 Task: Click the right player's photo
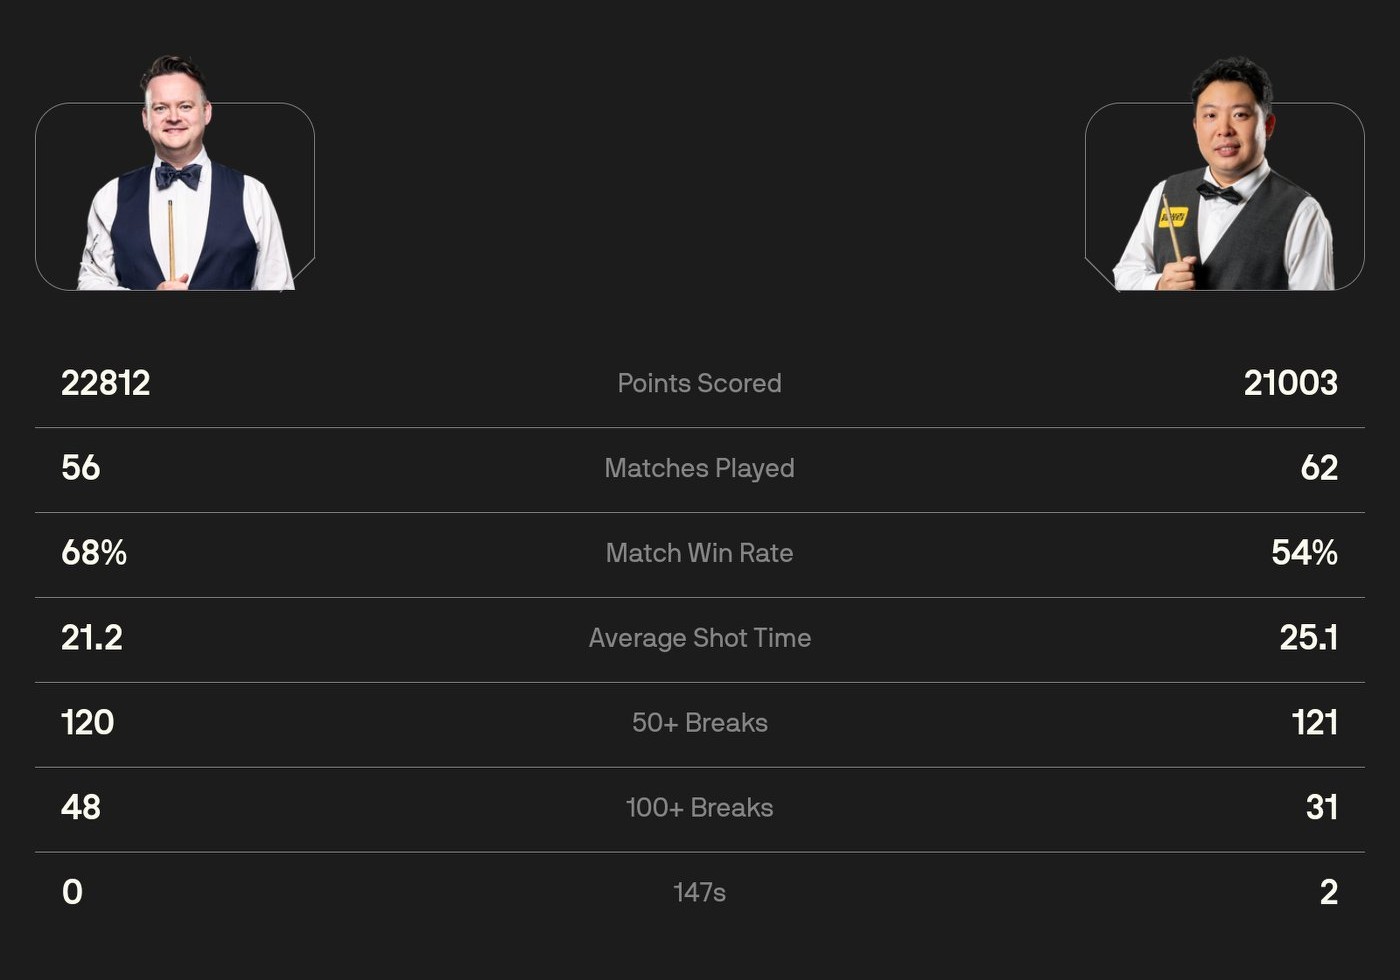[1226, 180]
